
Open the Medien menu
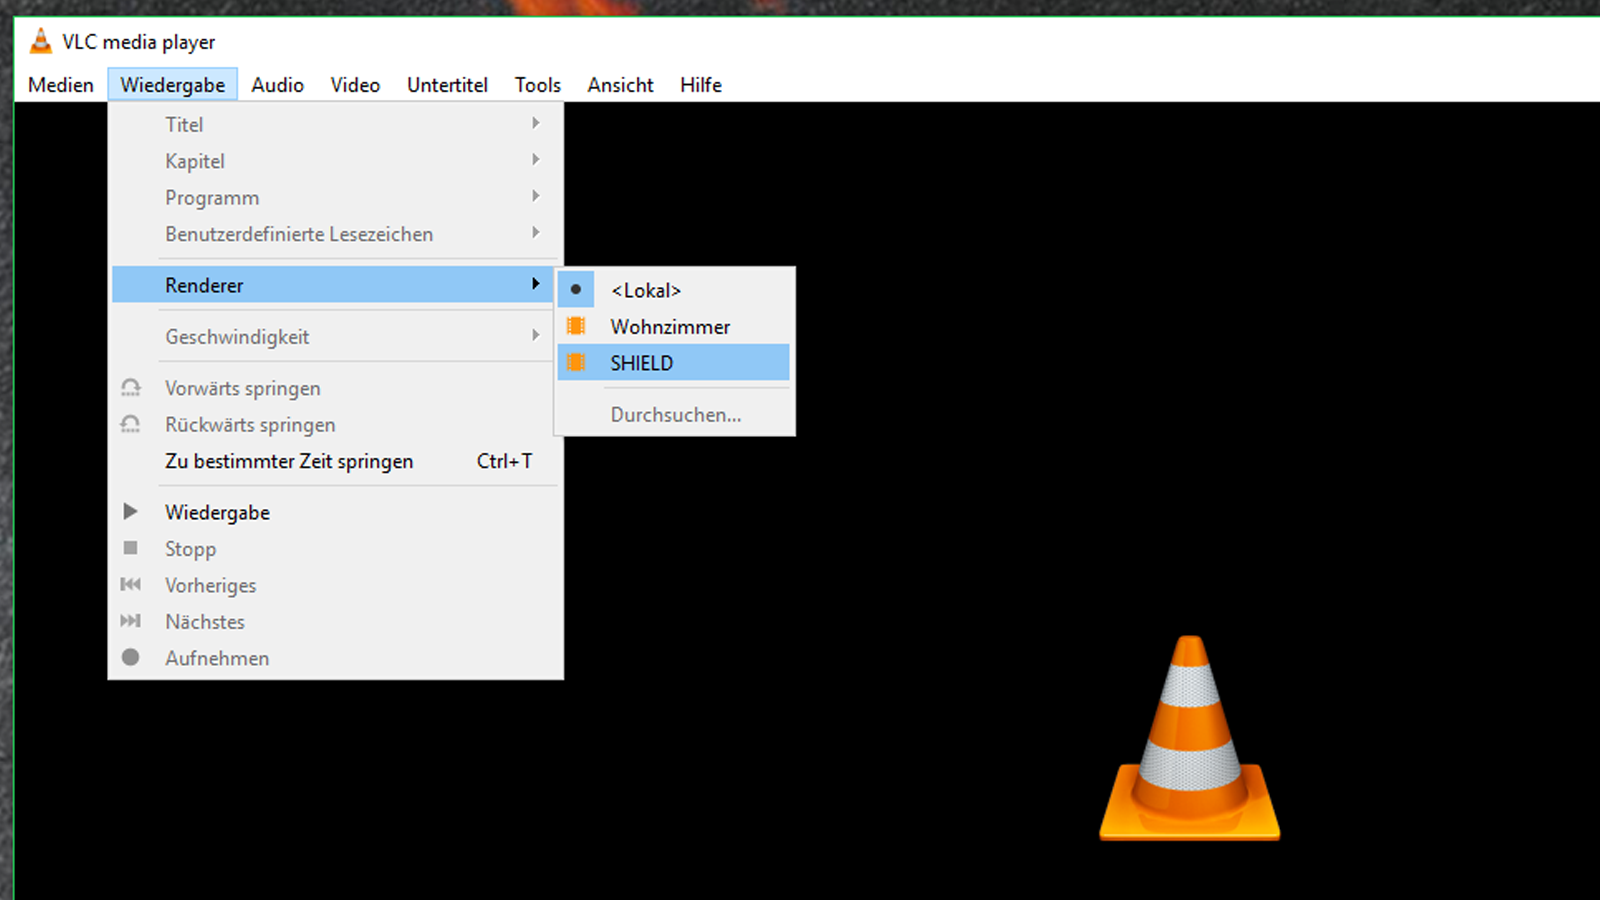coord(61,85)
